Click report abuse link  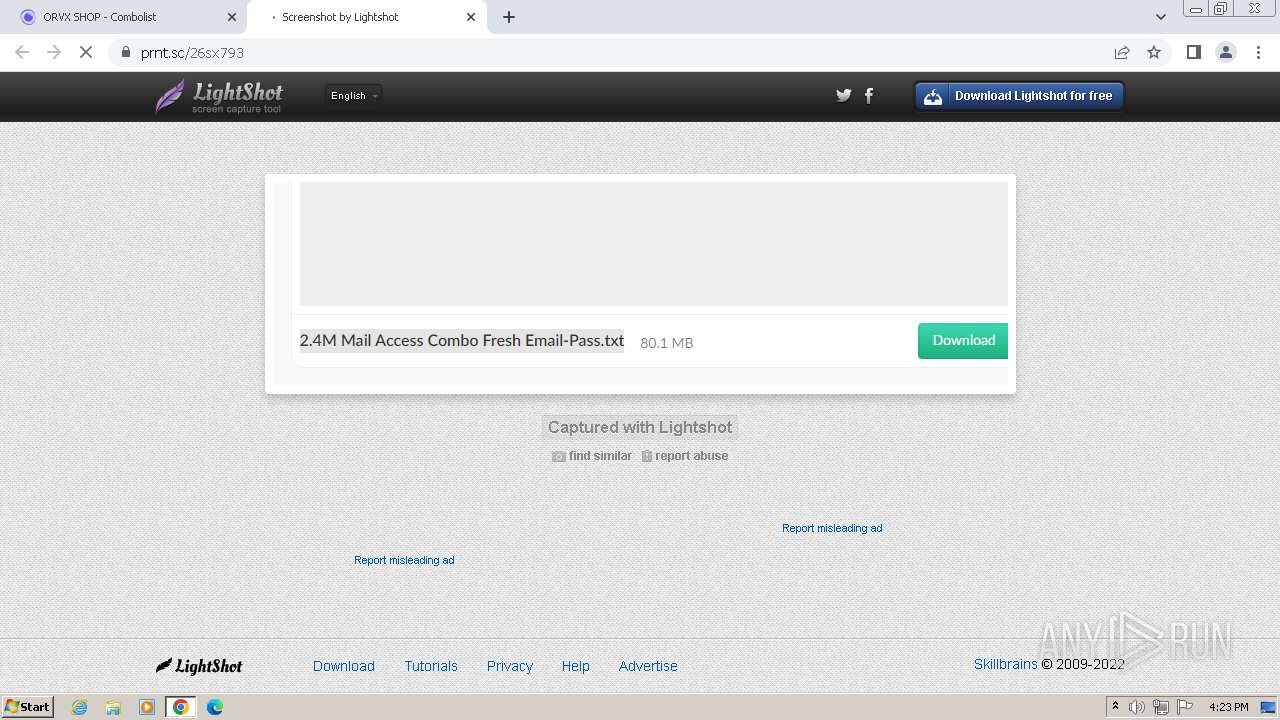pos(685,456)
